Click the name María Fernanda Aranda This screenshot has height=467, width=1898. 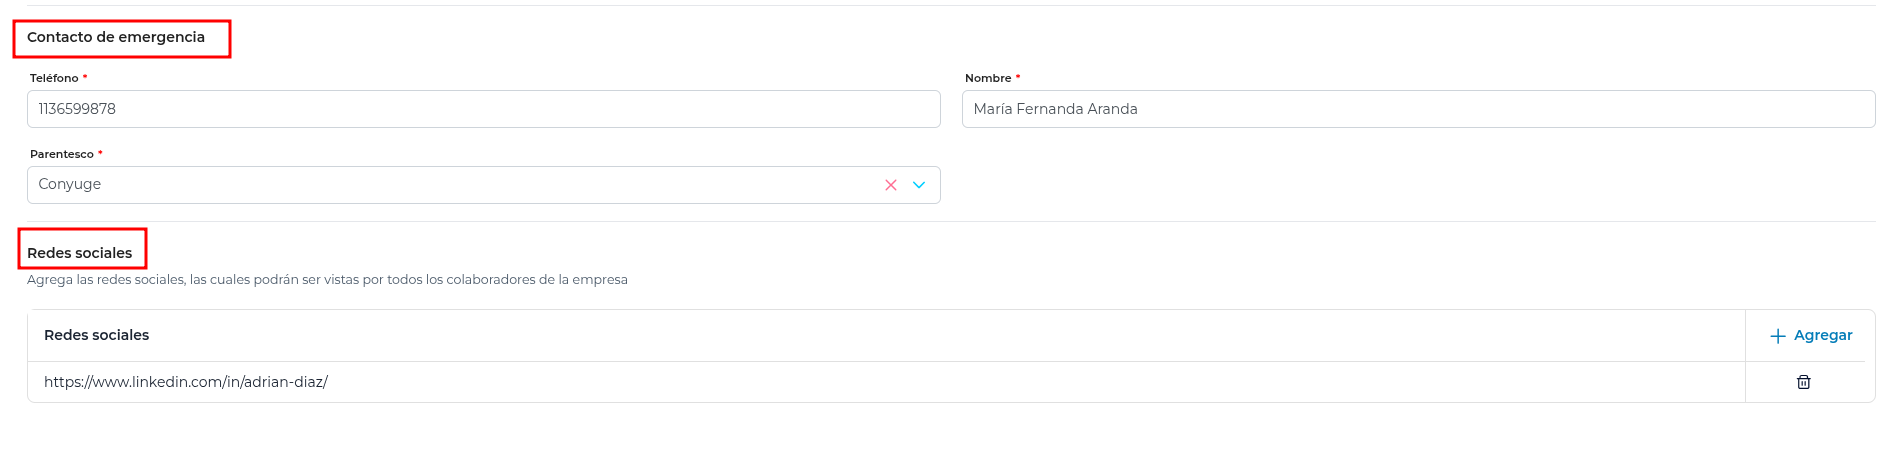[x=1055, y=109]
